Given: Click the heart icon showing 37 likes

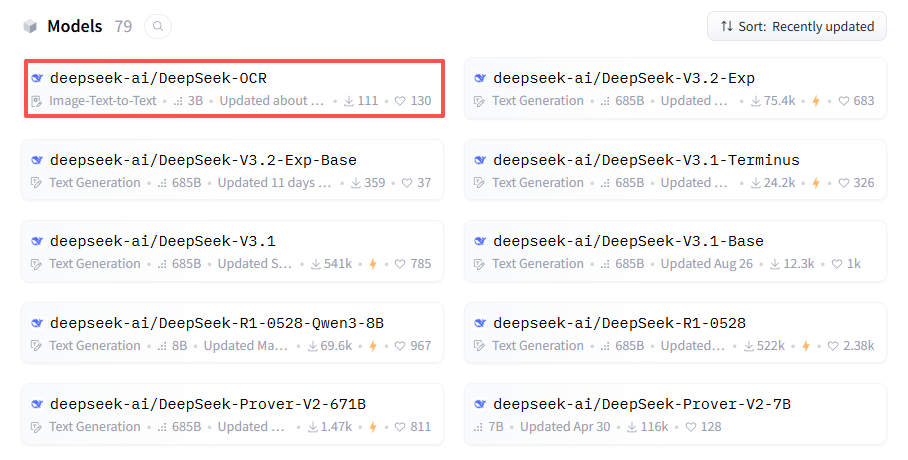Looking at the screenshot, I should [x=407, y=183].
